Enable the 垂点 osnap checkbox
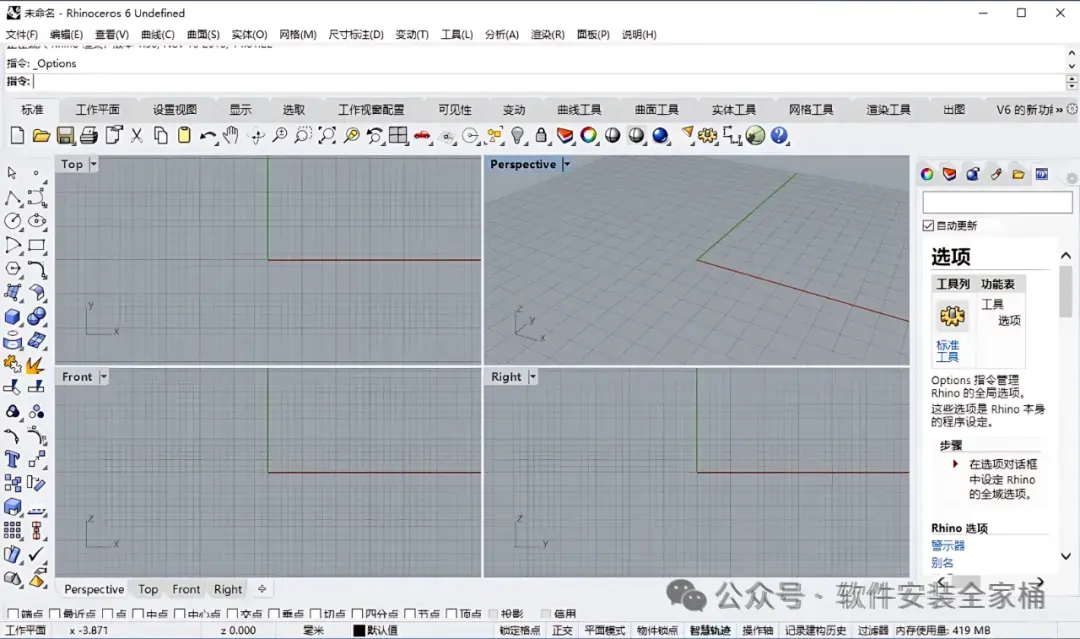The image size is (1080, 639). pos(274,614)
